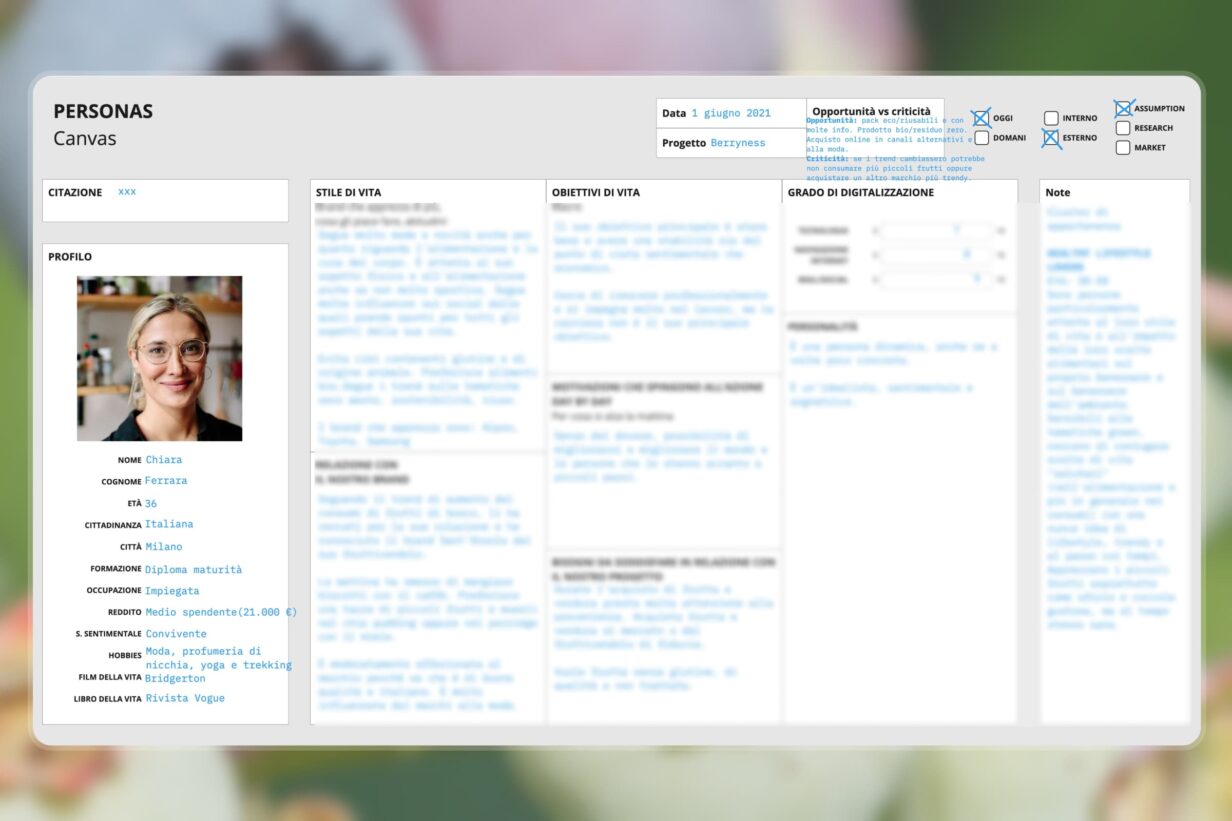The width and height of the screenshot is (1232, 821).
Task: Select the city value 'Milano'
Action: click(x=163, y=547)
